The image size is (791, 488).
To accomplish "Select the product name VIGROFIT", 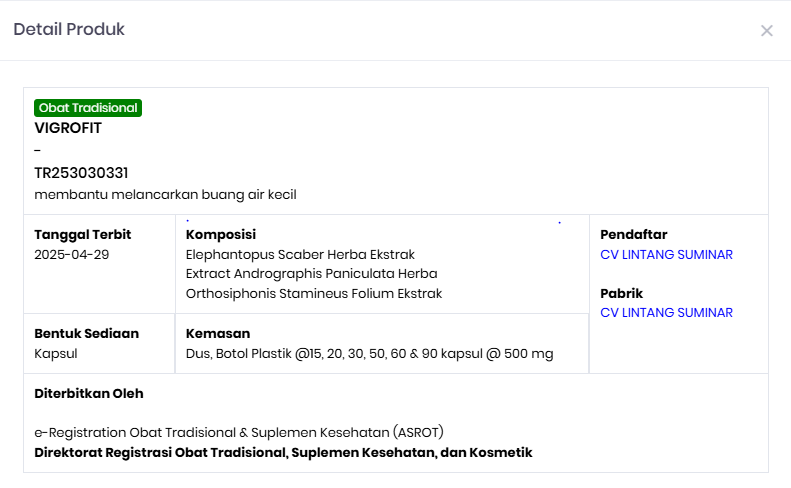I will tap(68, 128).
